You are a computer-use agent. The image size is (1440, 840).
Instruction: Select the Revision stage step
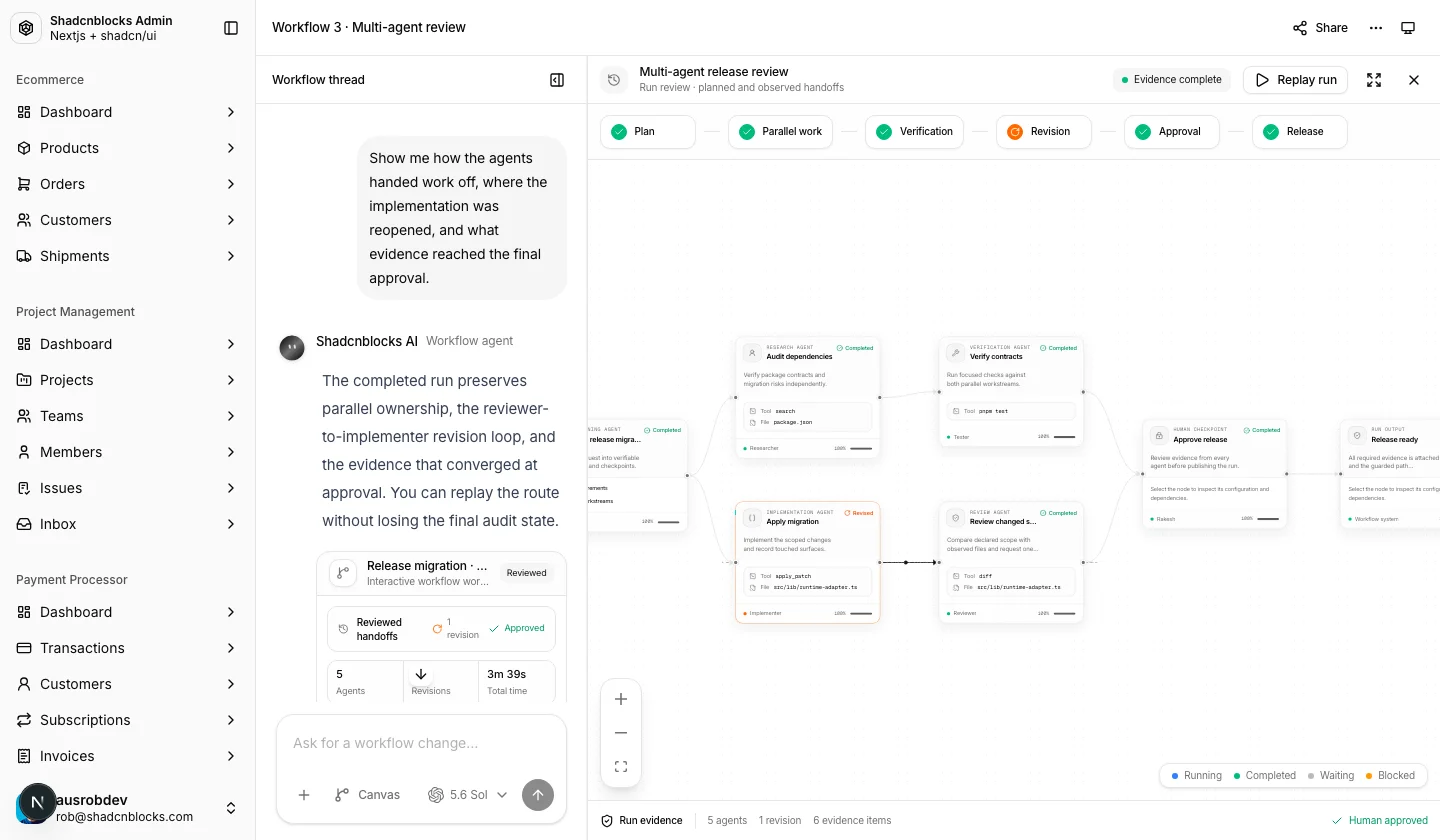pos(1043,132)
